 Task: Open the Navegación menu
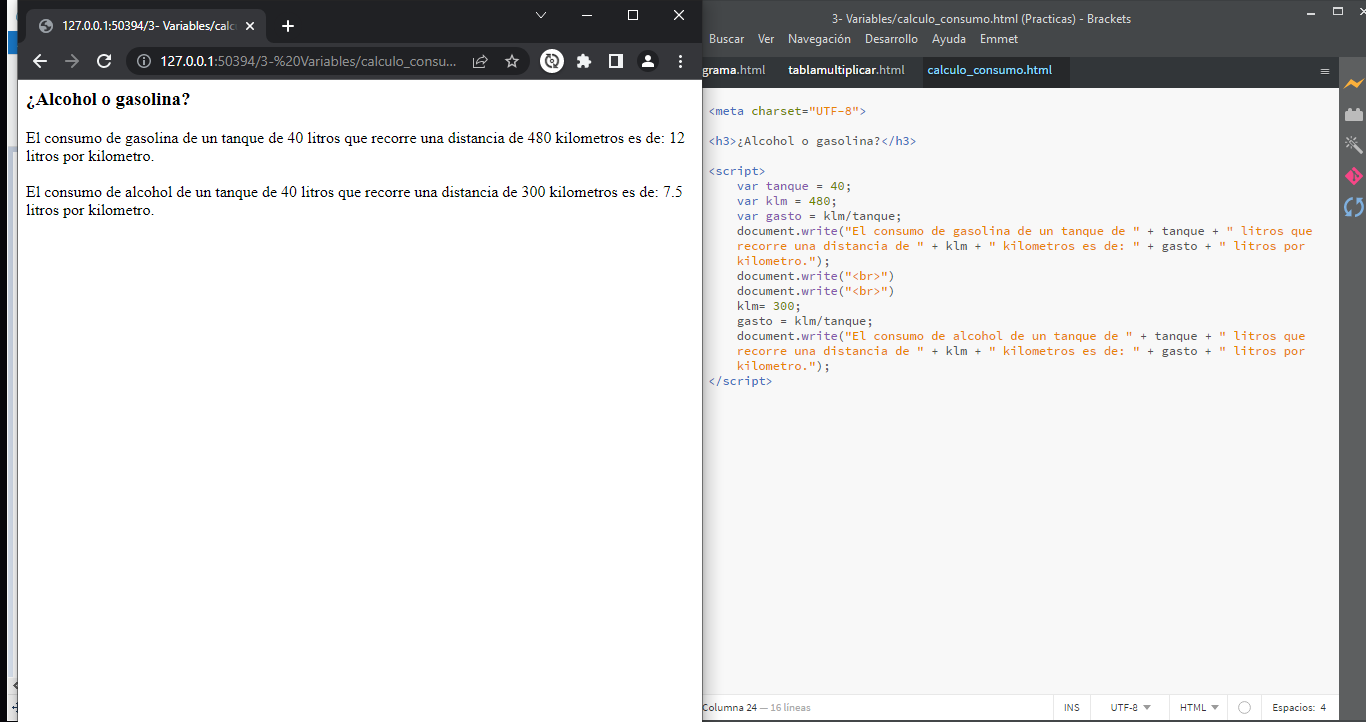click(819, 39)
